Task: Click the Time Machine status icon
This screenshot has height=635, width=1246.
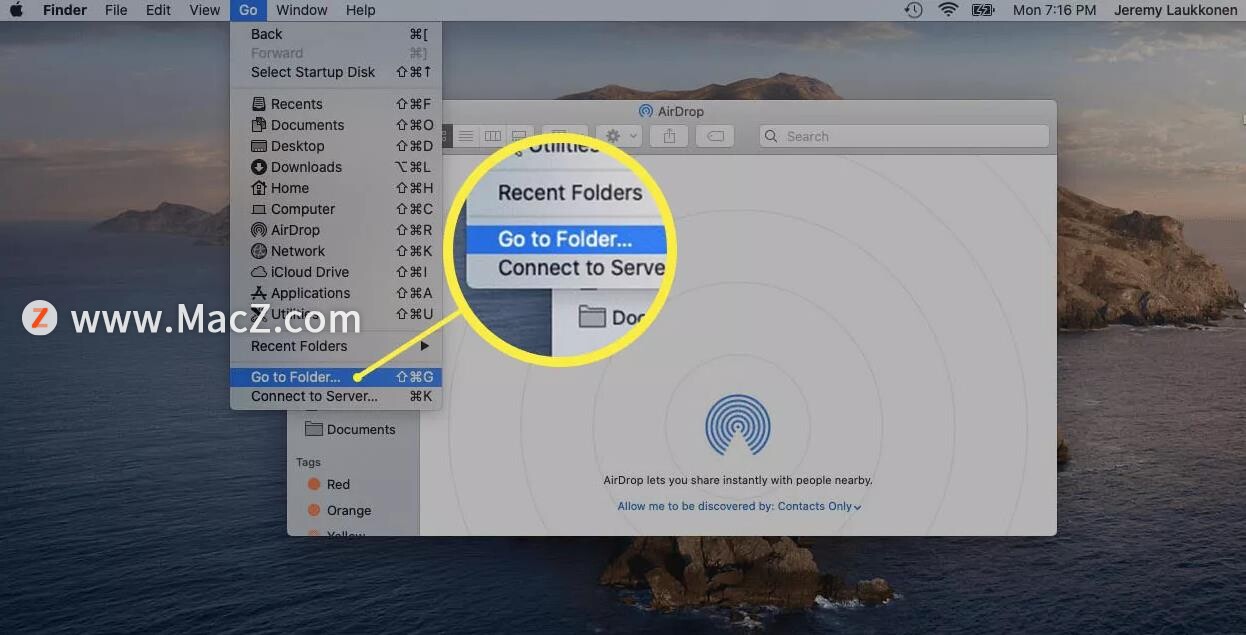Action: tap(913, 10)
